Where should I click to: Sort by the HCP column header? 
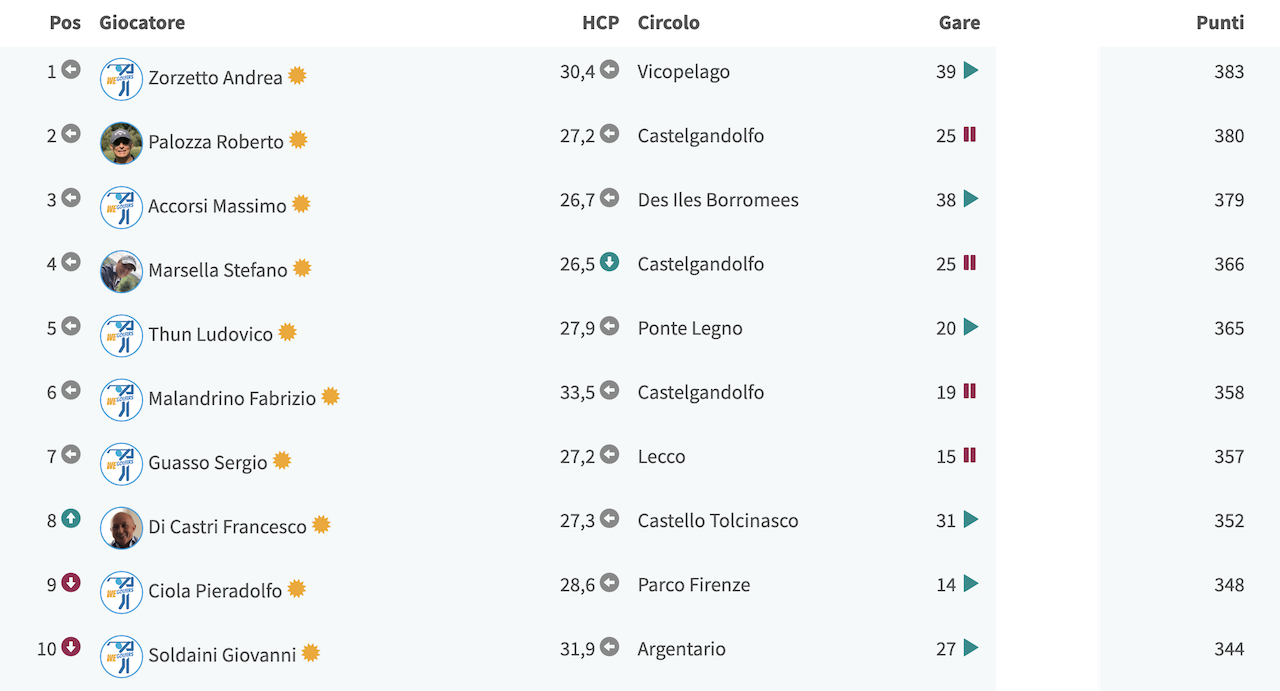[600, 22]
